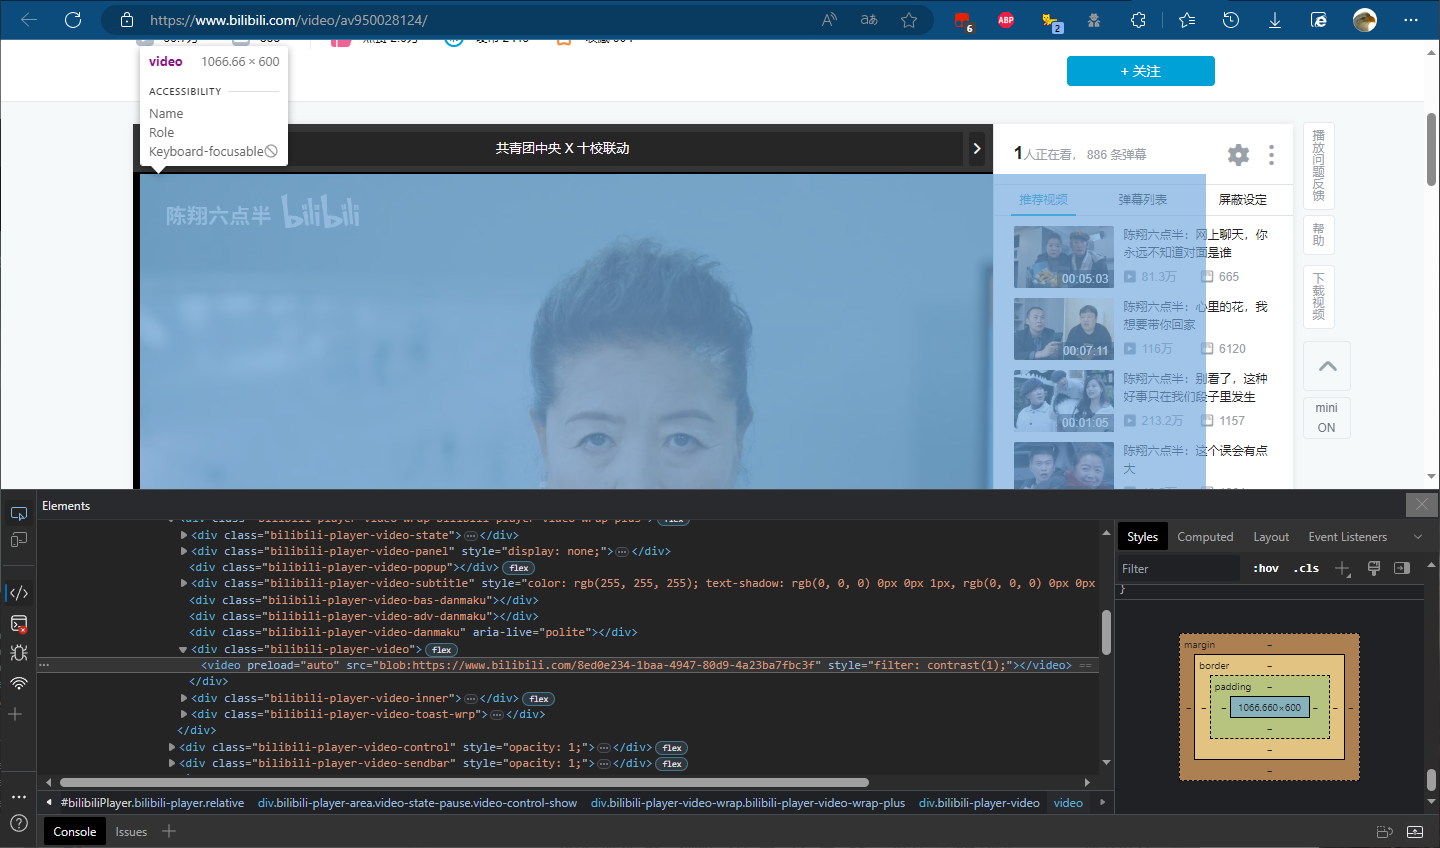This screenshot has height=848, width=1440.
Task: Toggle the .cls class editor
Action: click(1305, 567)
